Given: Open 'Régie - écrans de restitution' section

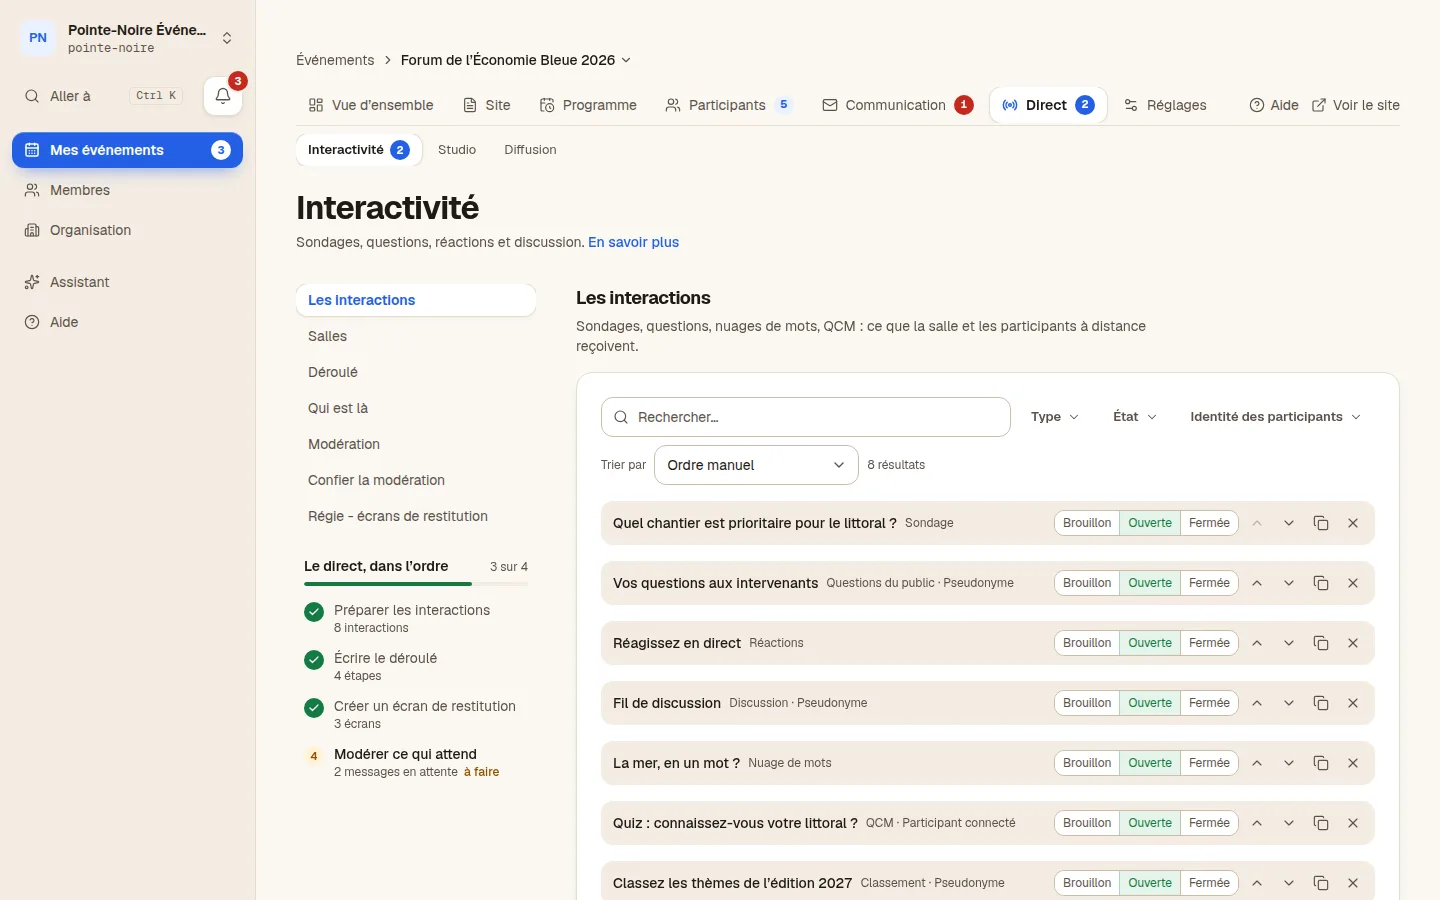Looking at the screenshot, I should click(416, 516).
